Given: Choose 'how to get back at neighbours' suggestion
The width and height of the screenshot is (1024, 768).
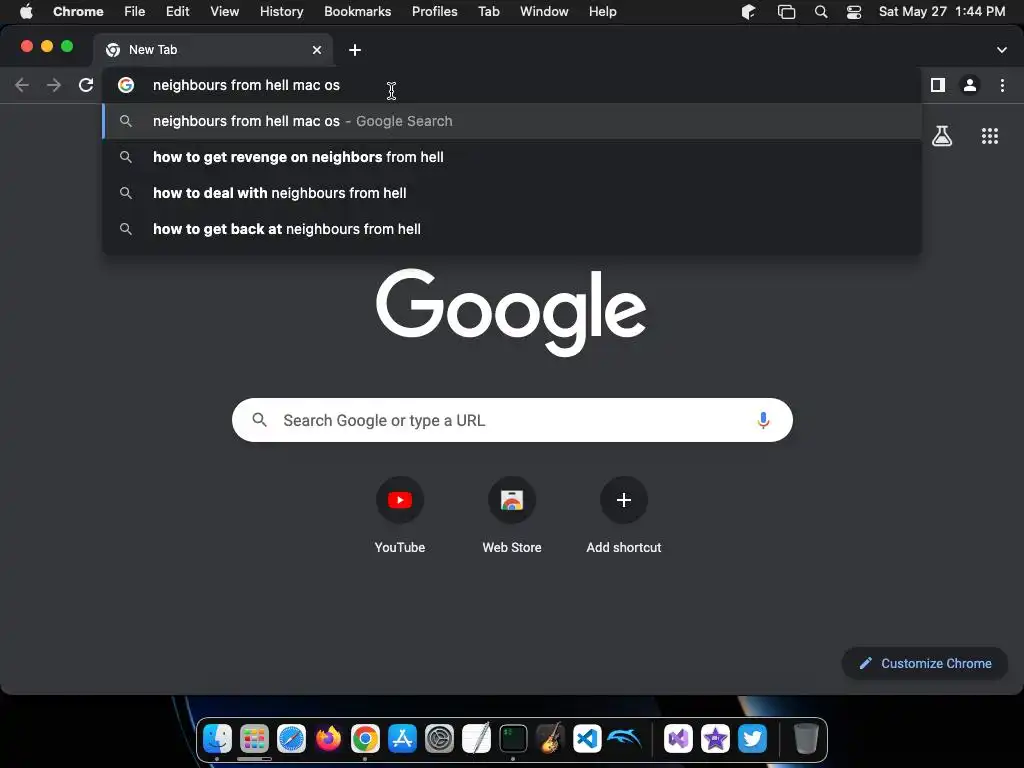Looking at the screenshot, I should [512, 229].
